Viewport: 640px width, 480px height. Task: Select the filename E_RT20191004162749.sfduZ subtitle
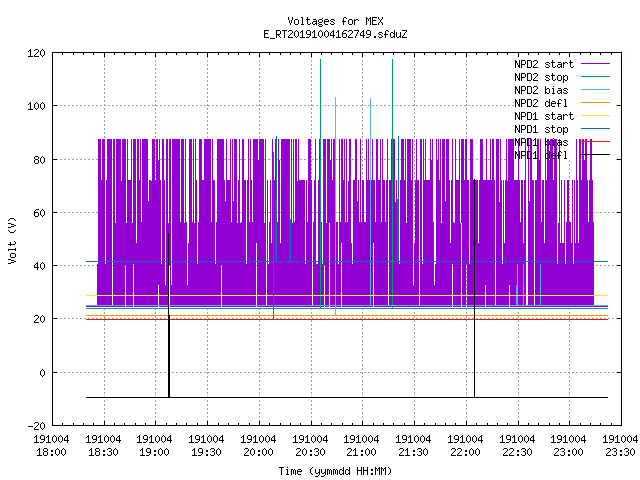335,34
